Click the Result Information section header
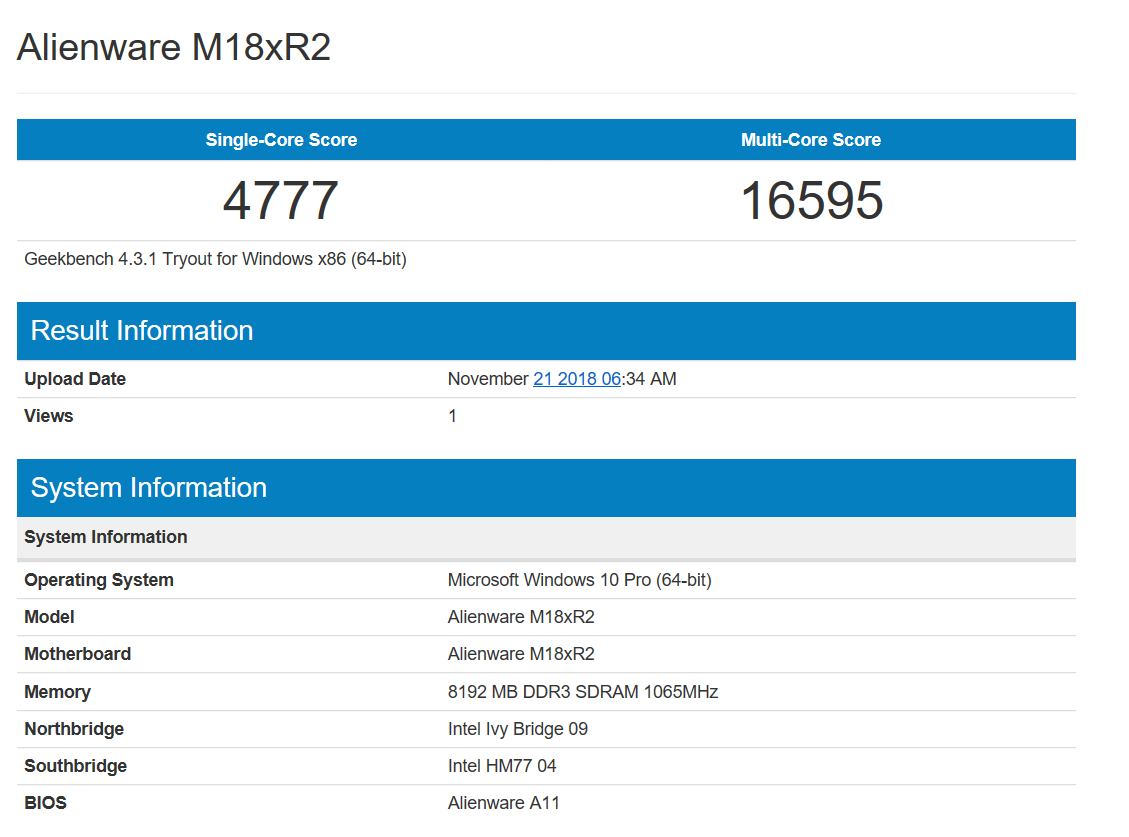 546,331
